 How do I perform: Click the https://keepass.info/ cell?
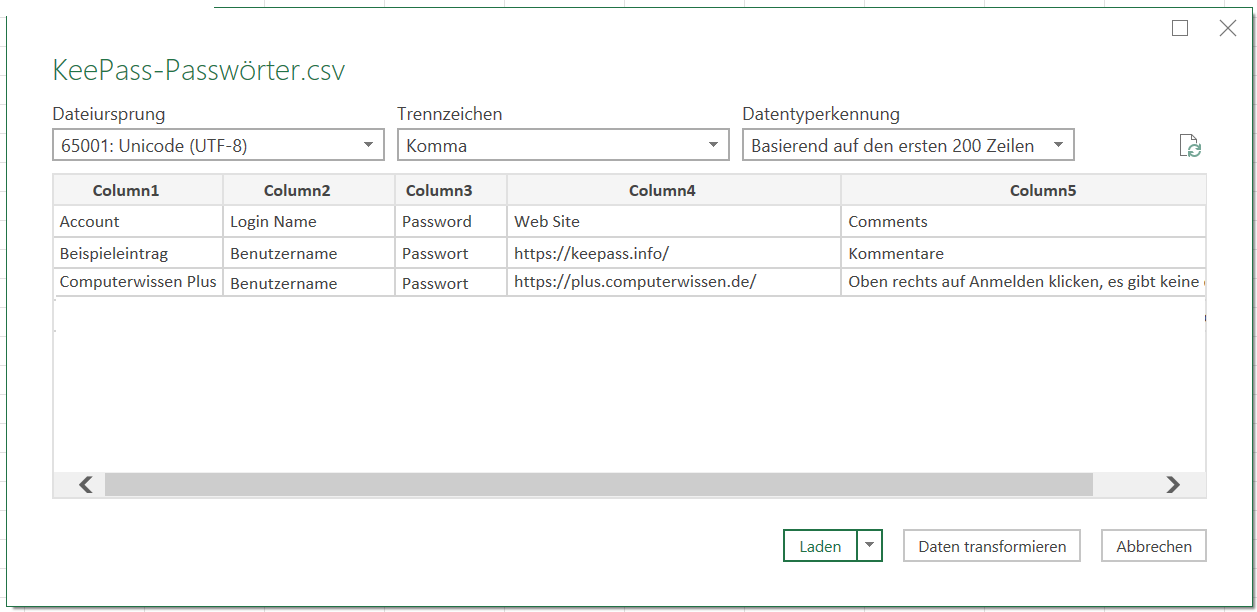click(x=591, y=253)
